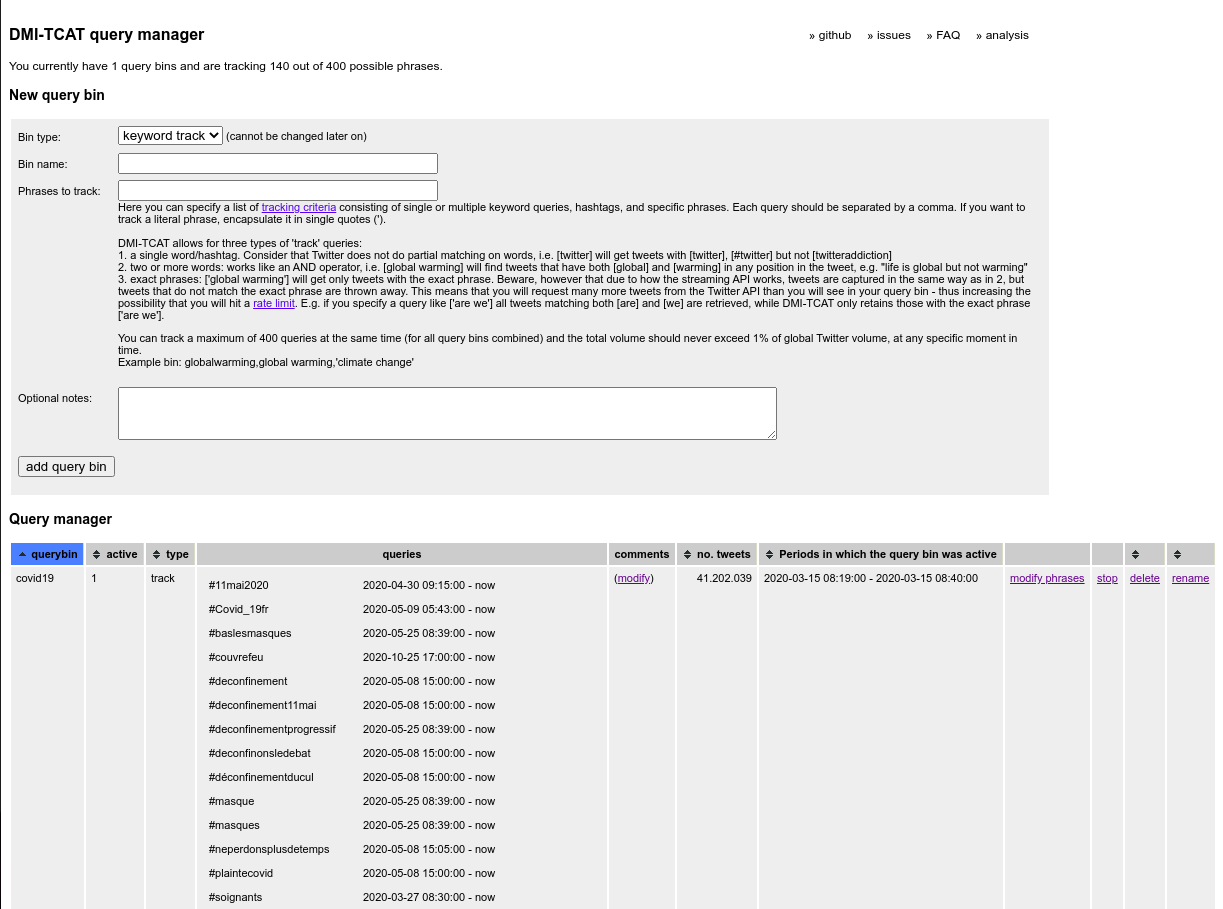The width and height of the screenshot is (1223, 909).
Task: Select the #11mai2020 query entry
Action: [239, 585]
